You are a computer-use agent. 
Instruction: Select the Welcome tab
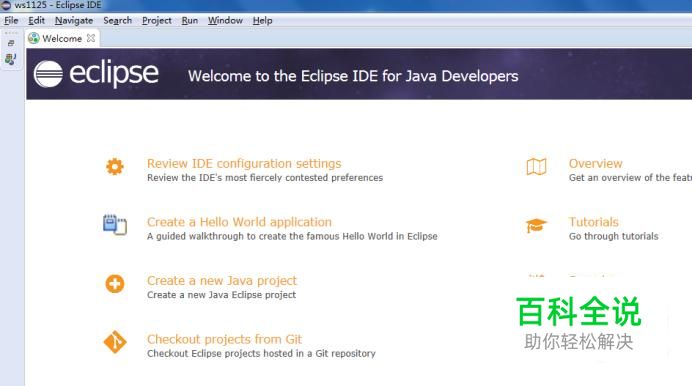pos(62,38)
